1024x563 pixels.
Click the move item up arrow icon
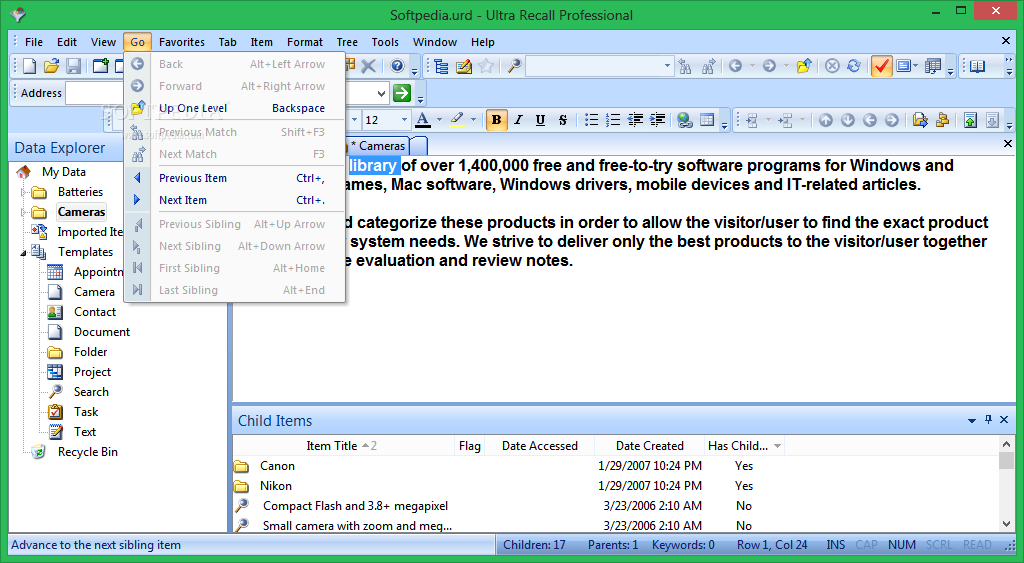pyautogui.click(x=826, y=120)
